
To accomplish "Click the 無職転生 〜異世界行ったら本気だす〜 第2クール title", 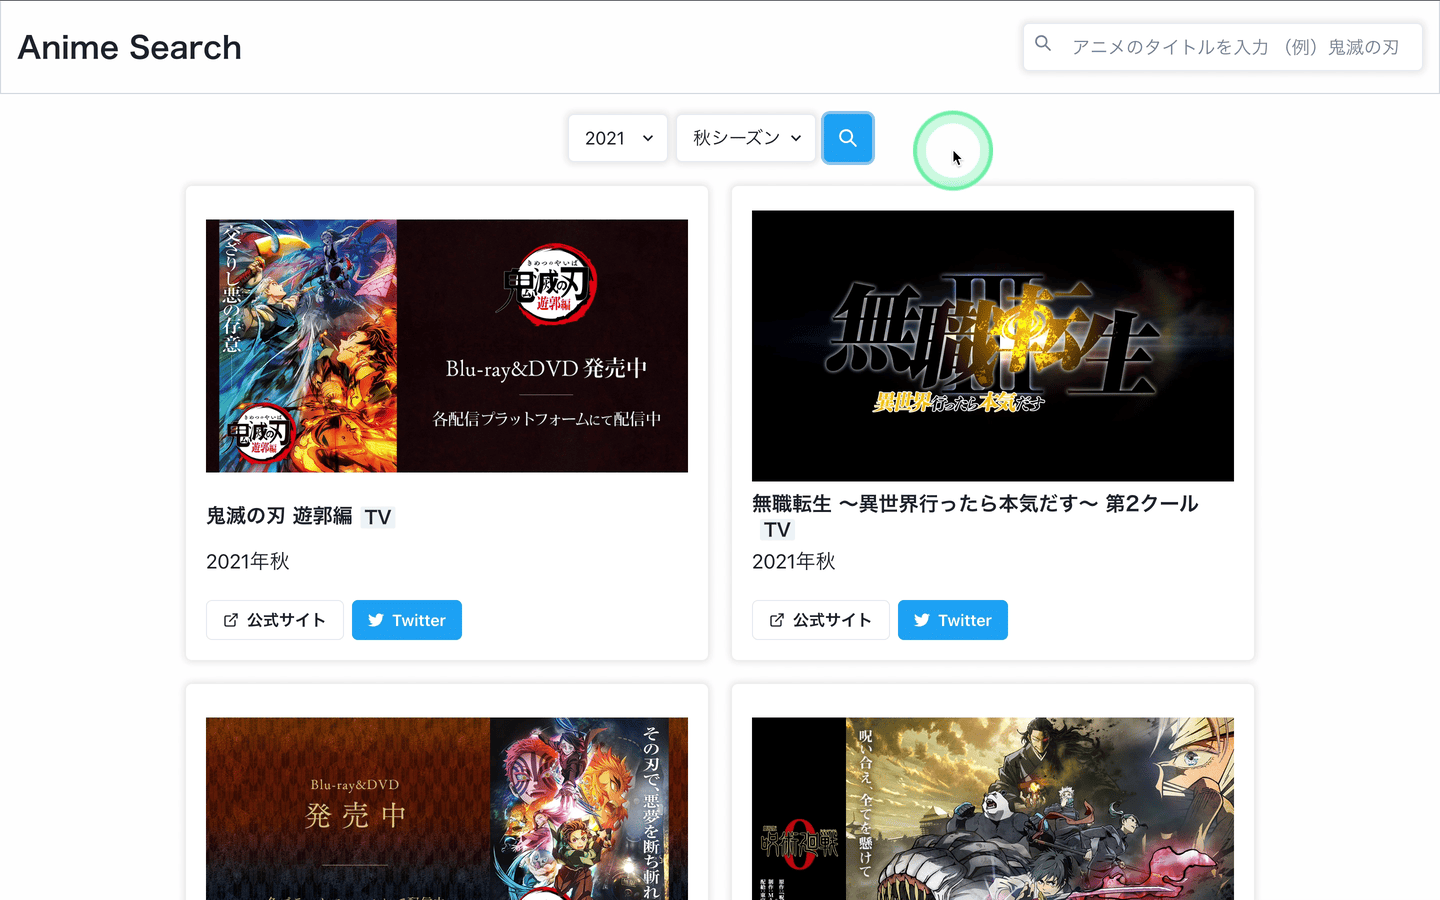I will (975, 504).
